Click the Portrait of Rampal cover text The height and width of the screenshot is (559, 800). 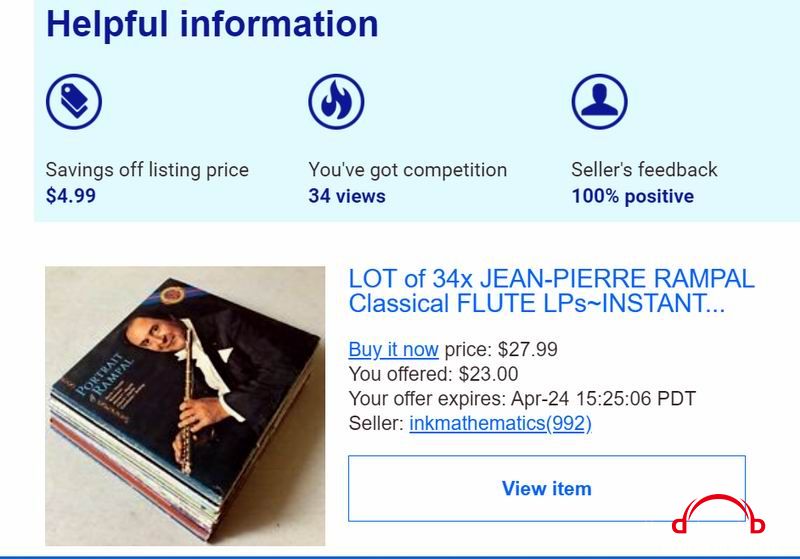click(106, 376)
